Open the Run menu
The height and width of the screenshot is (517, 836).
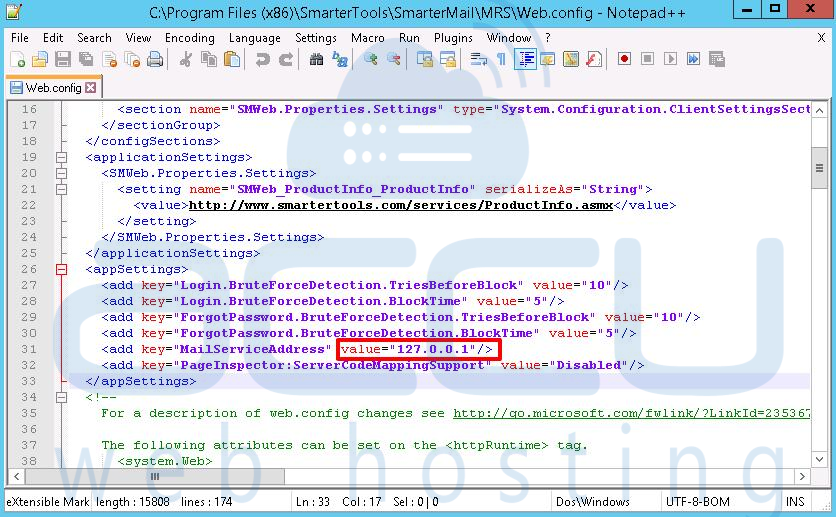409,38
